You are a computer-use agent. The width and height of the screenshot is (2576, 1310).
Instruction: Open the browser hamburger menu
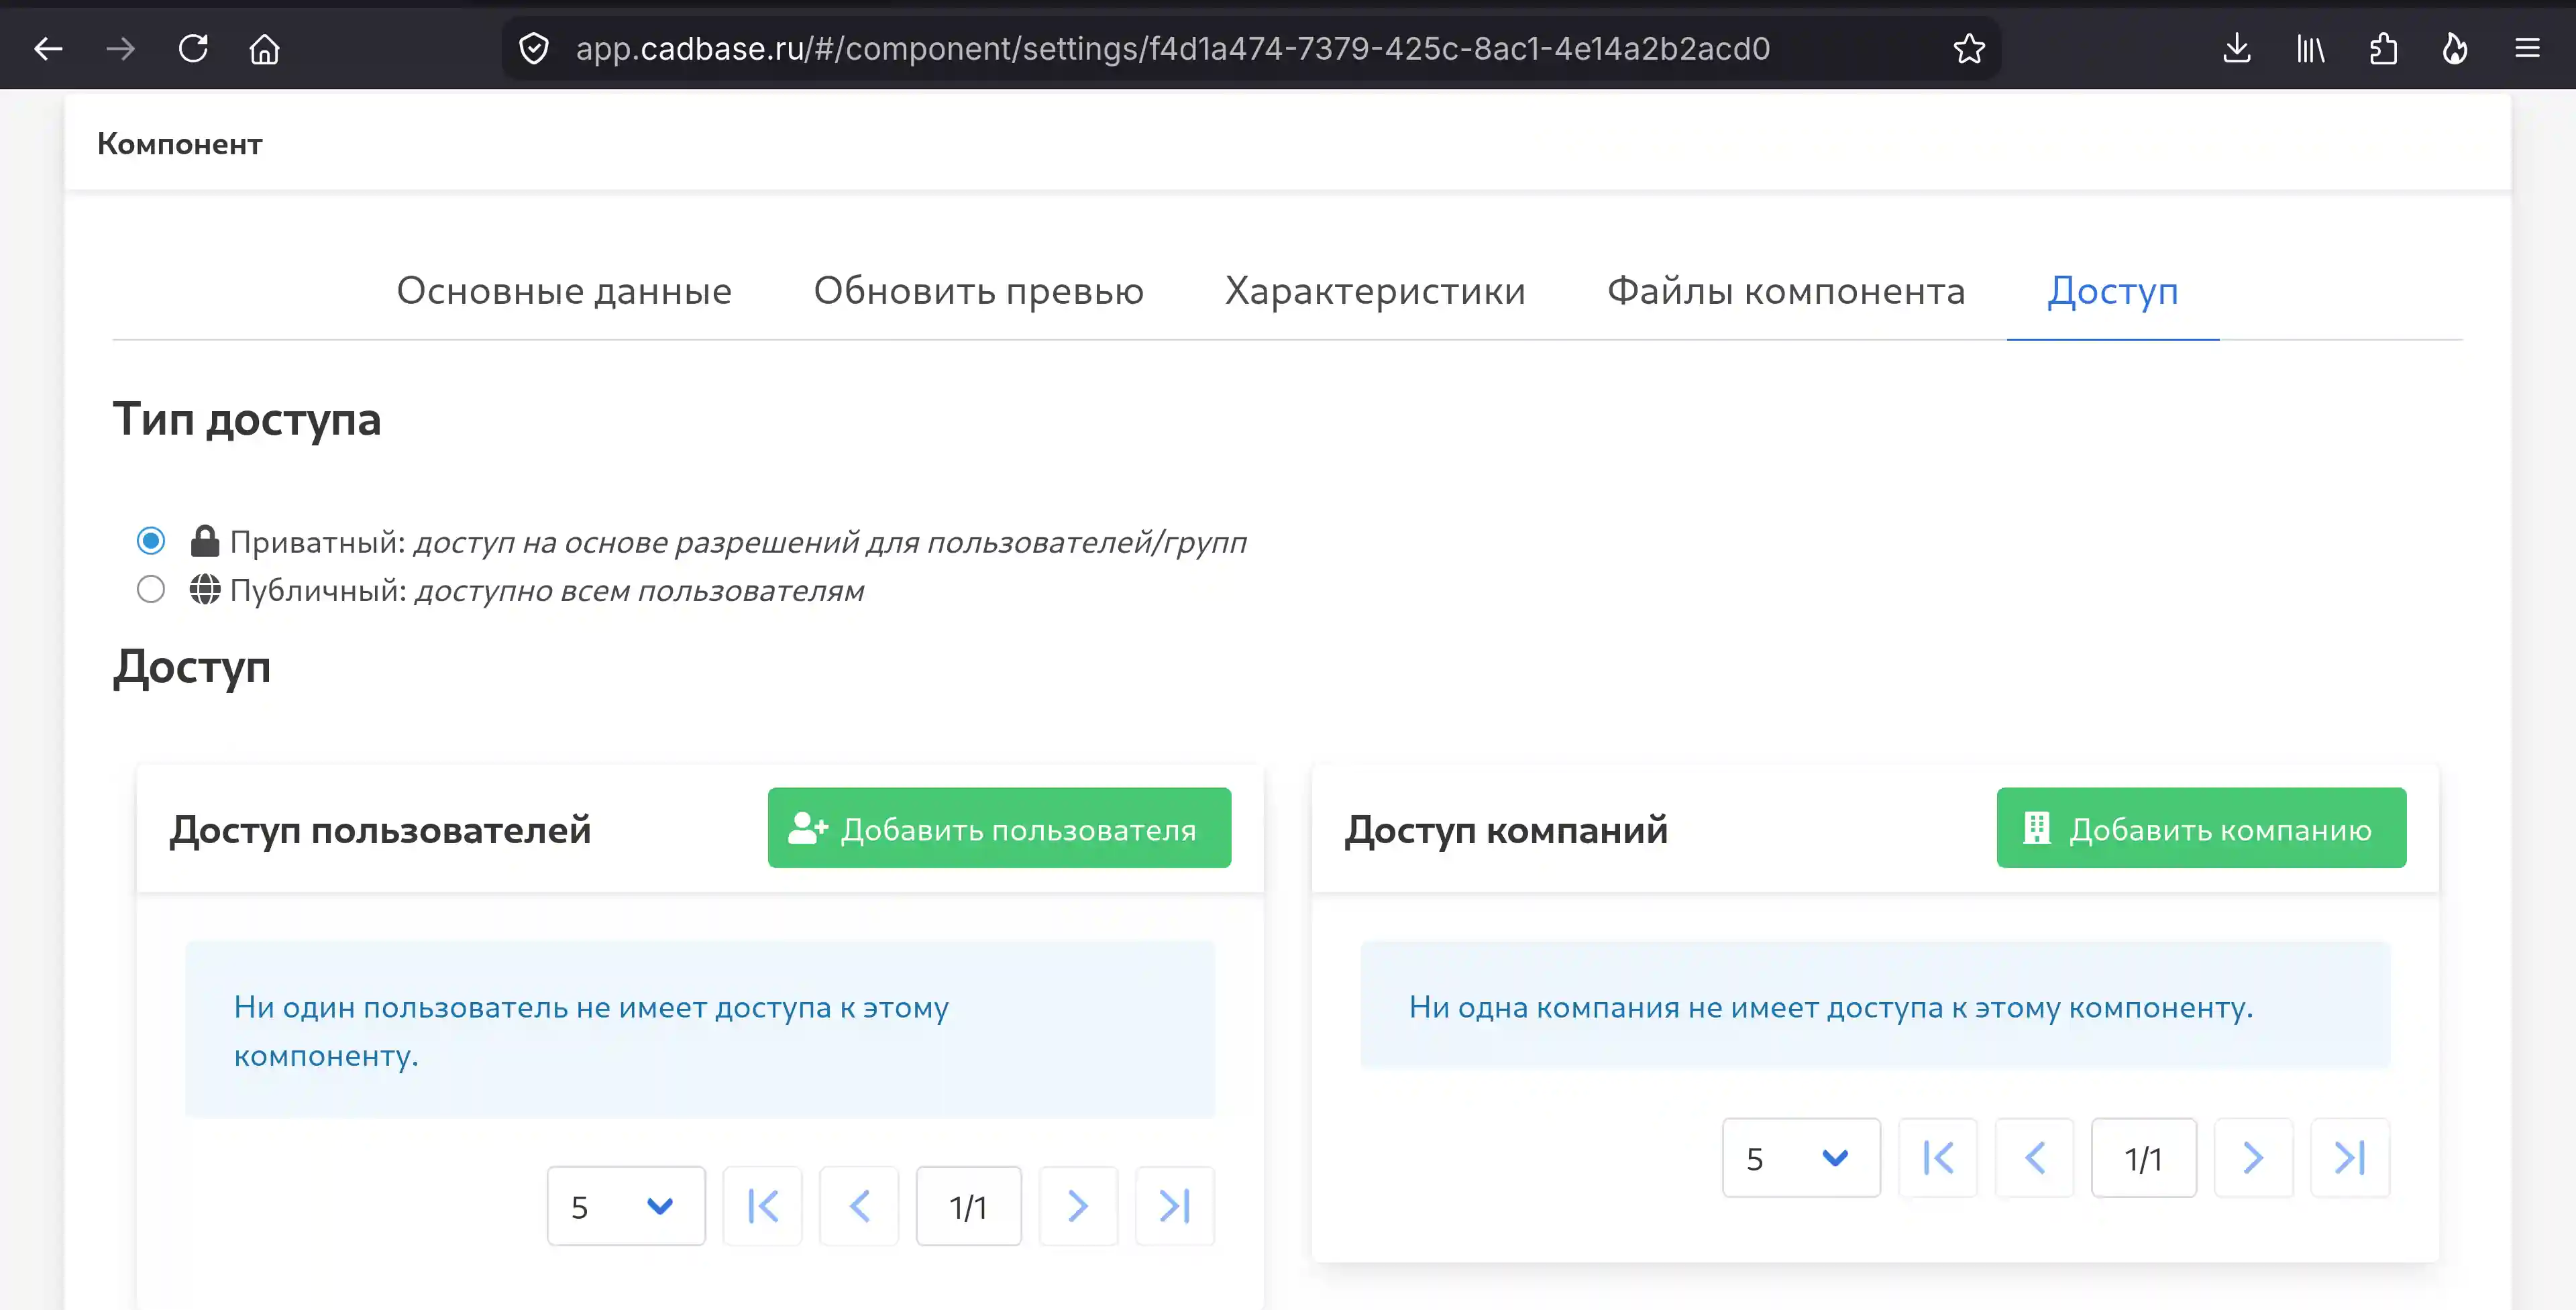click(x=2528, y=48)
